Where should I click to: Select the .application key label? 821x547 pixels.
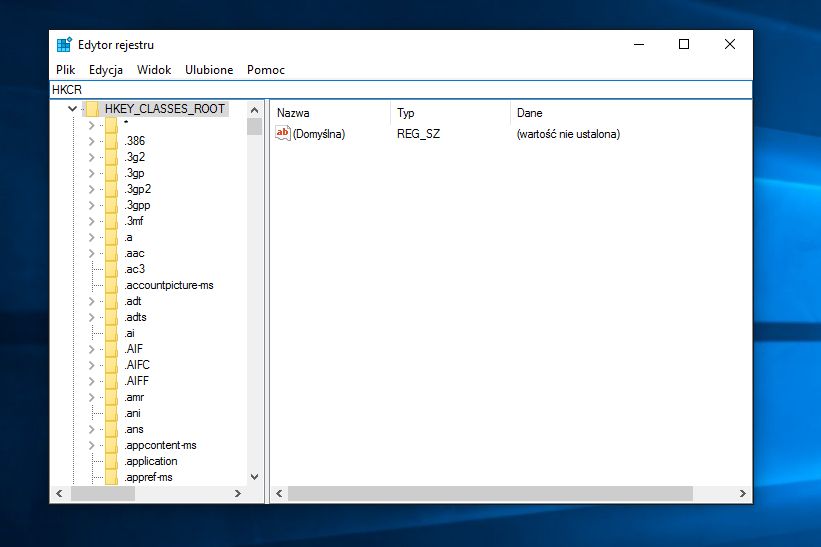coord(151,461)
